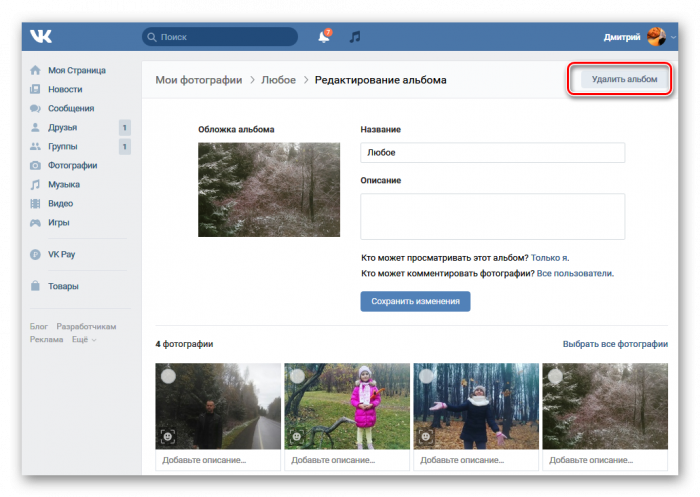Click the Товары bag icon
This screenshot has width=700, height=497.
[36, 286]
